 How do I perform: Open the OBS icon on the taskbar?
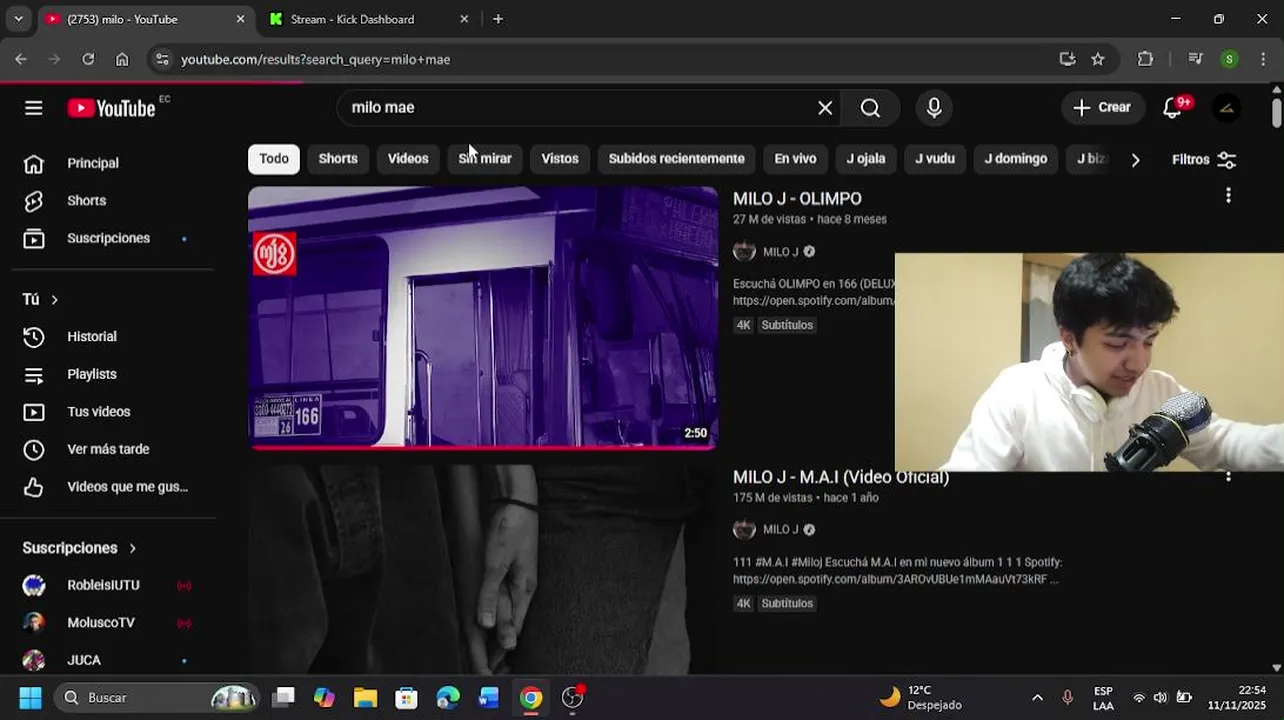point(572,697)
